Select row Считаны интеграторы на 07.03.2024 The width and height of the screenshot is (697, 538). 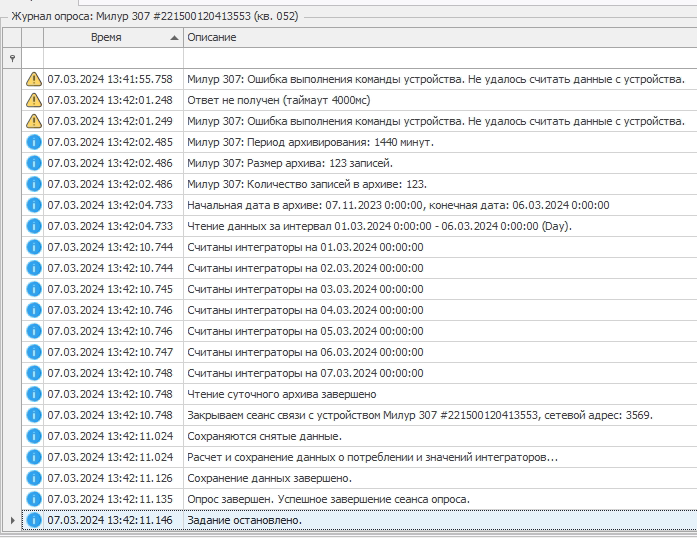click(x=305, y=373)
